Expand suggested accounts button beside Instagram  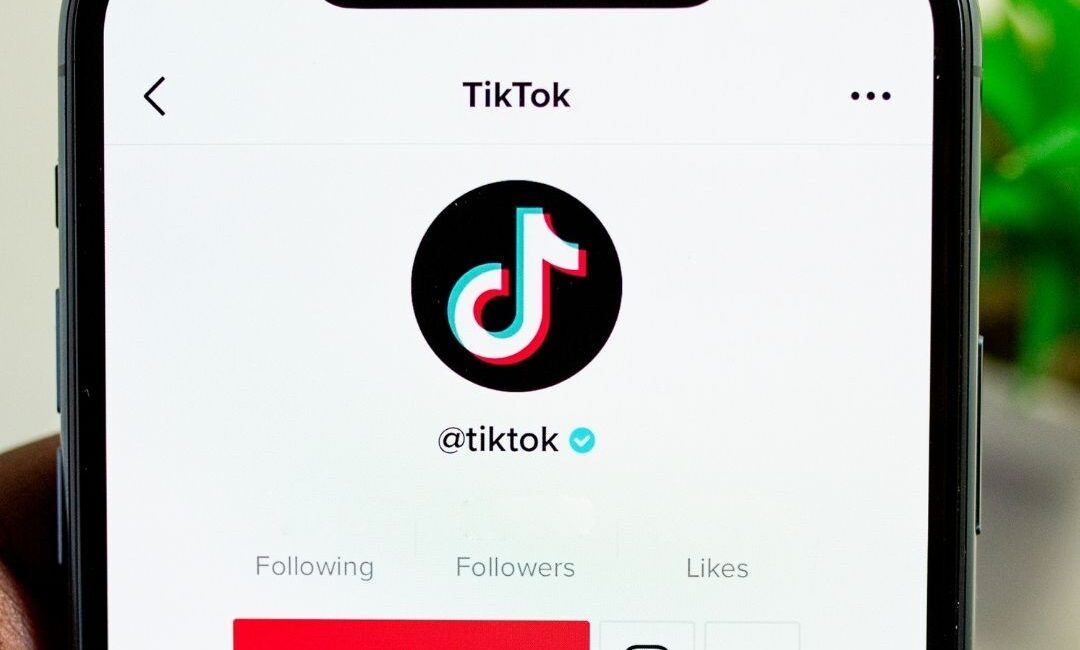tap(753, 636)
